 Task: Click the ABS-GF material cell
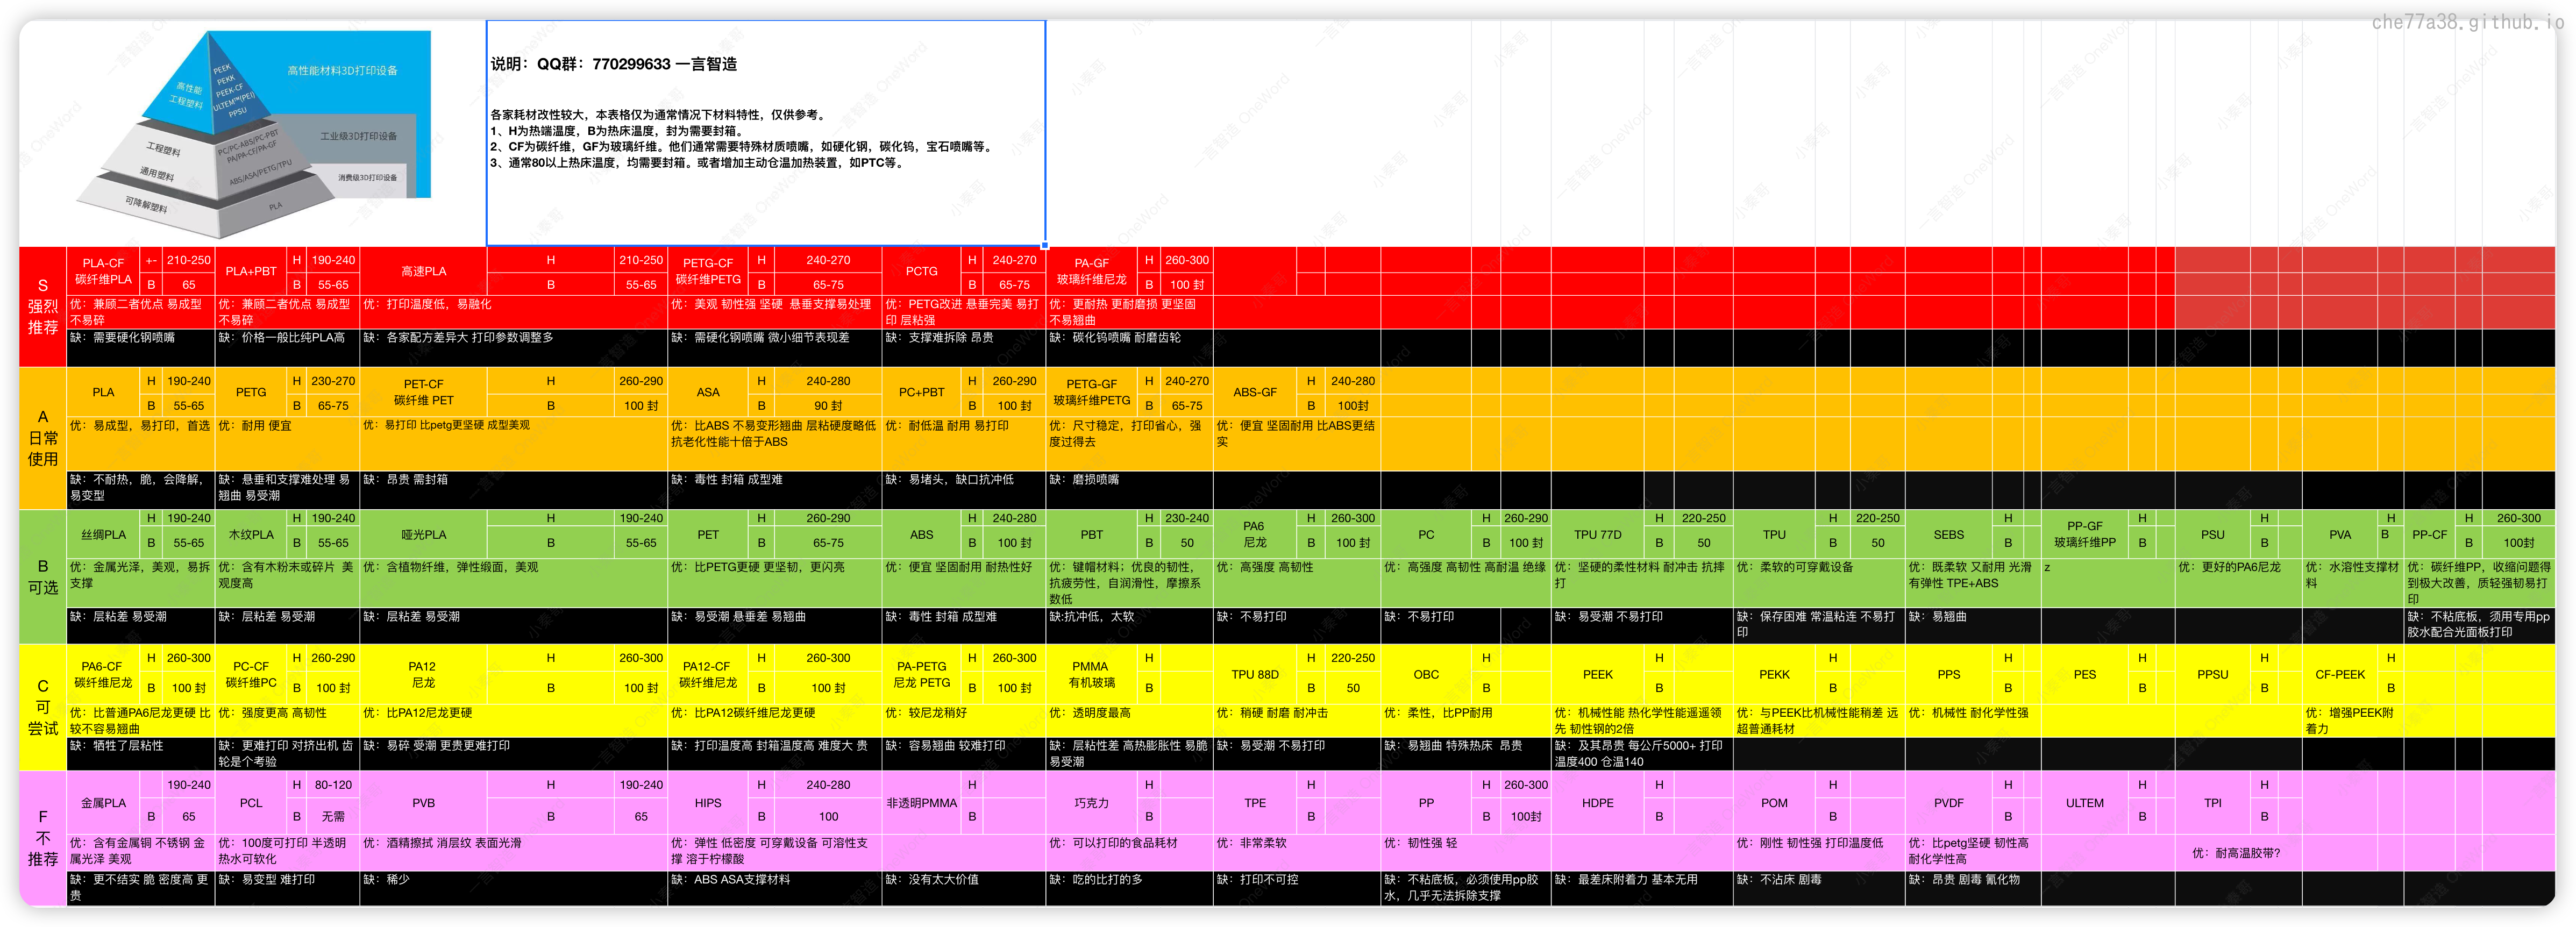click(x=1255, y=392)
